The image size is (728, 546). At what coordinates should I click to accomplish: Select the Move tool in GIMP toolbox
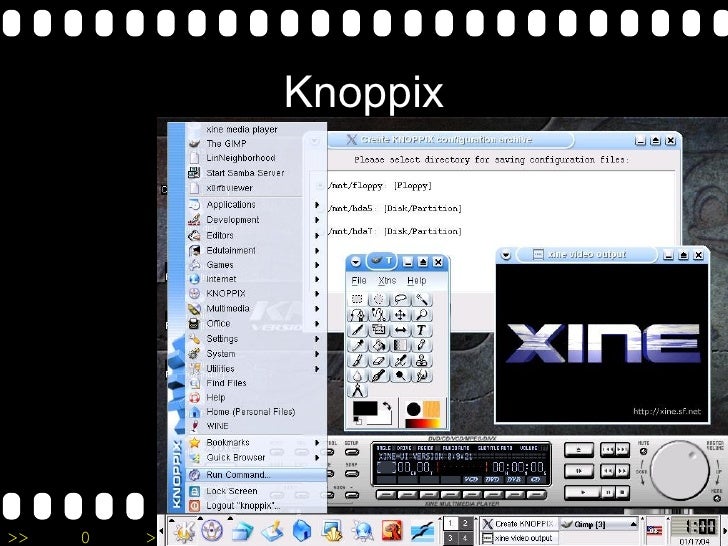(400, 315)
